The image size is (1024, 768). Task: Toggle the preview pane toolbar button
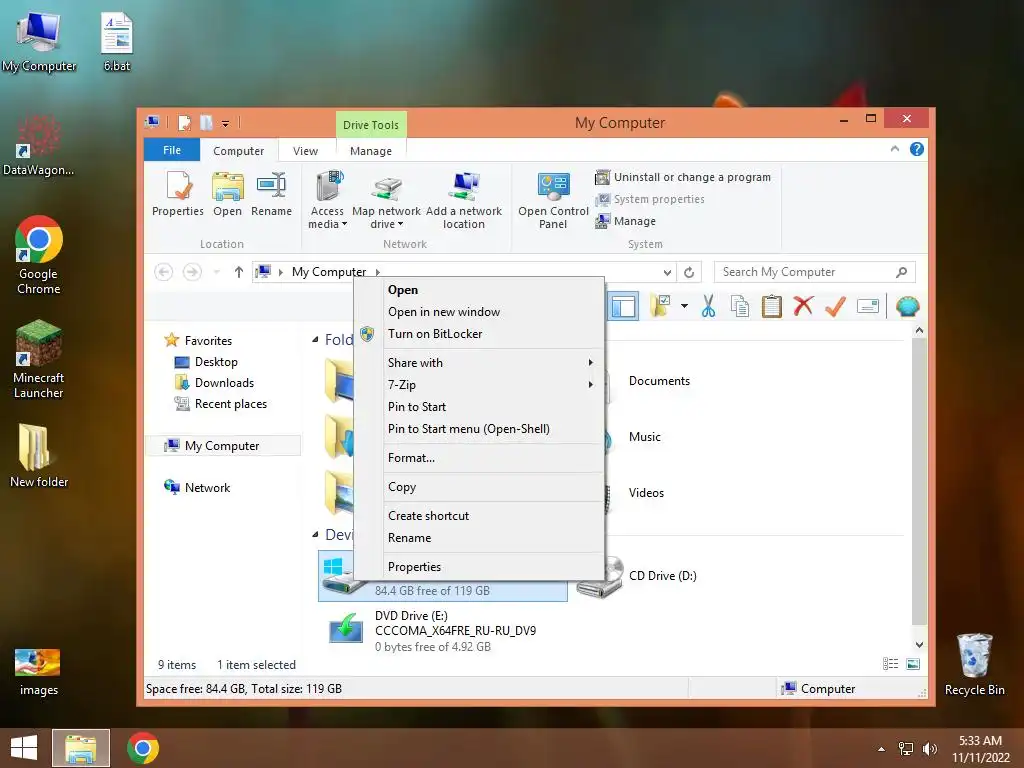click(x=623, y=306)
